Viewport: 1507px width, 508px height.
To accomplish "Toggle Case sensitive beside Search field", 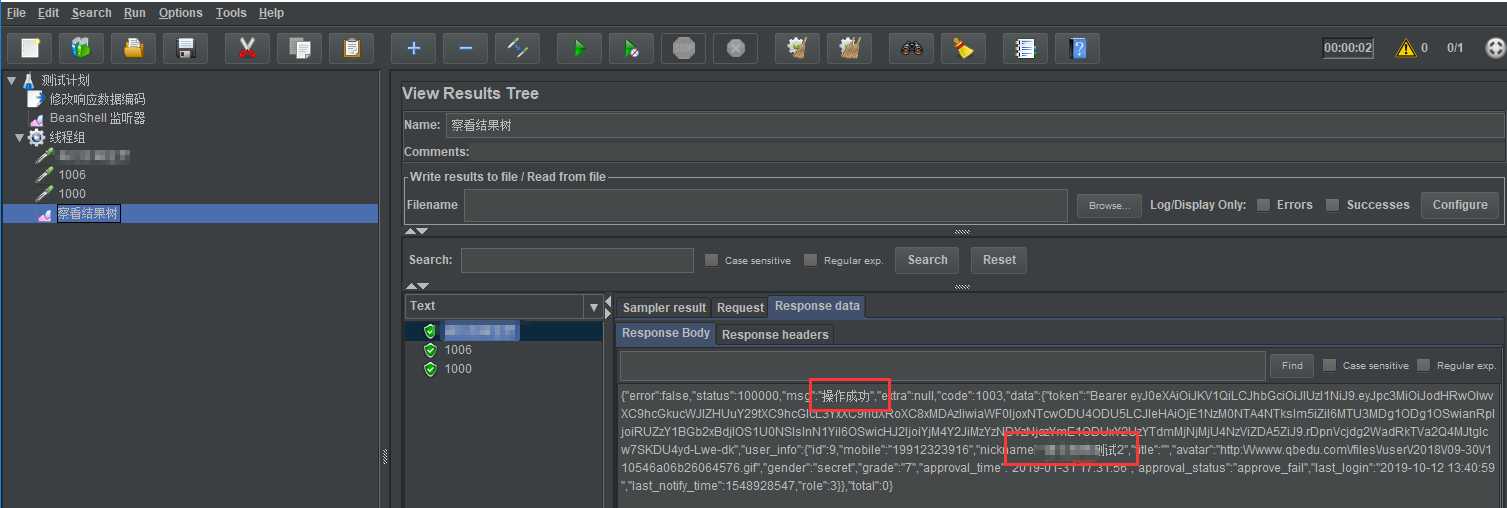I will (x=711, y=260).
